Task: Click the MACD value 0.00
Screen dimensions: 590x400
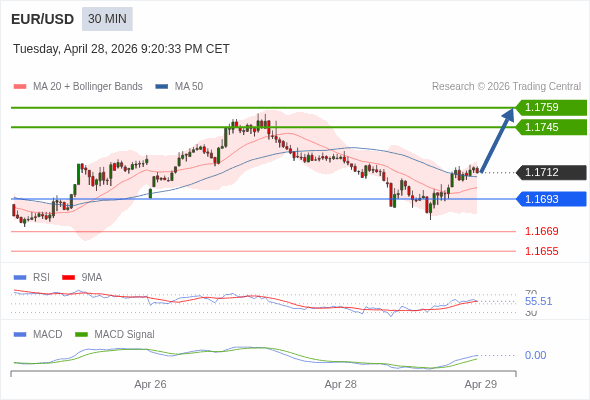Action: [535, 355]
